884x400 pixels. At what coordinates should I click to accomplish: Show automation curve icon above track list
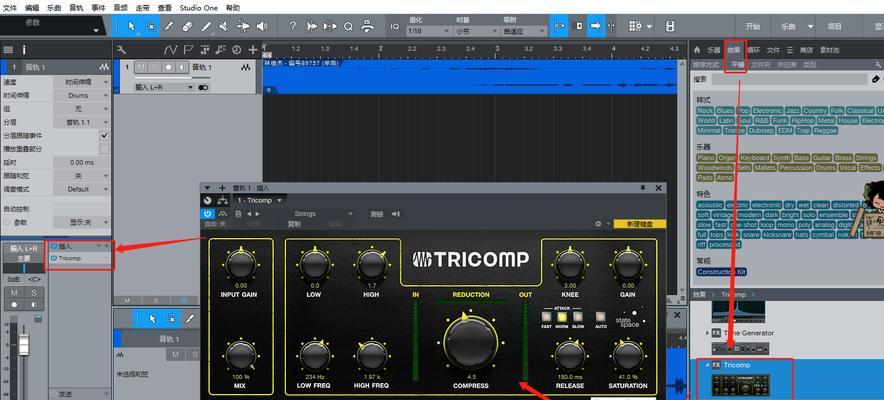tap(171, 50)
